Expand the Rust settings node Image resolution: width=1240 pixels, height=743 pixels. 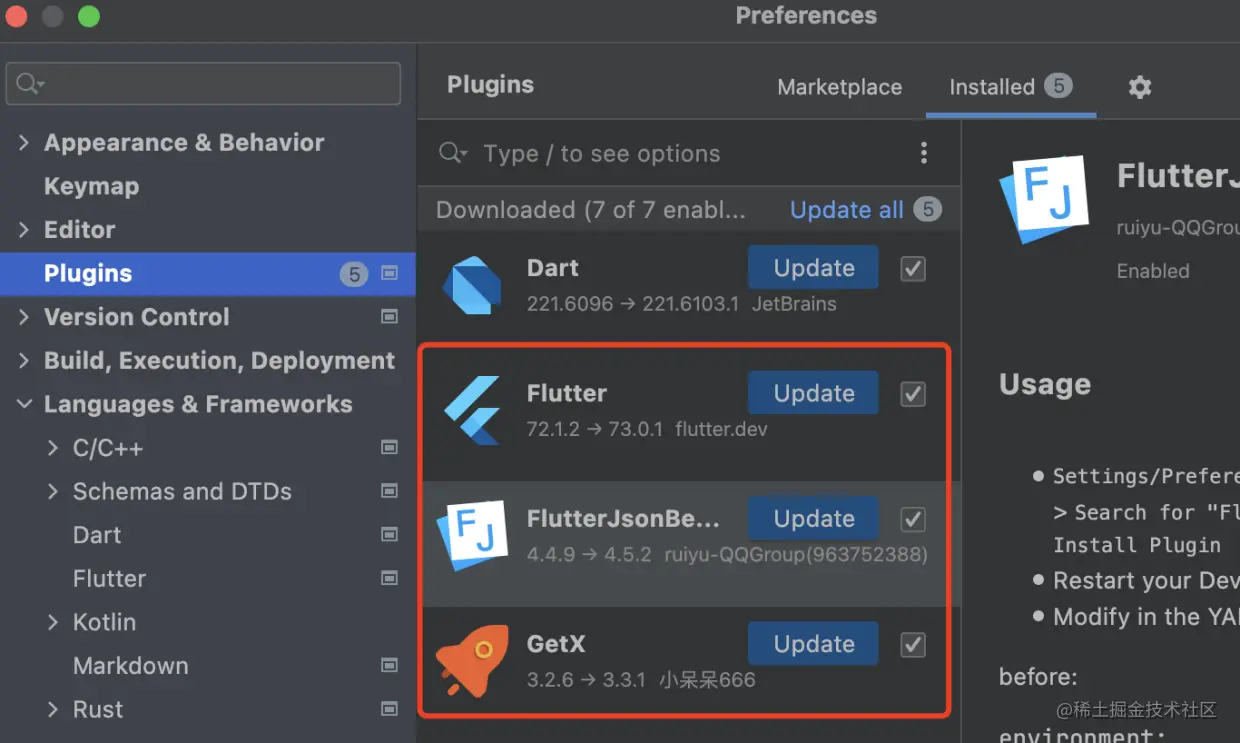tap(53, 709)
